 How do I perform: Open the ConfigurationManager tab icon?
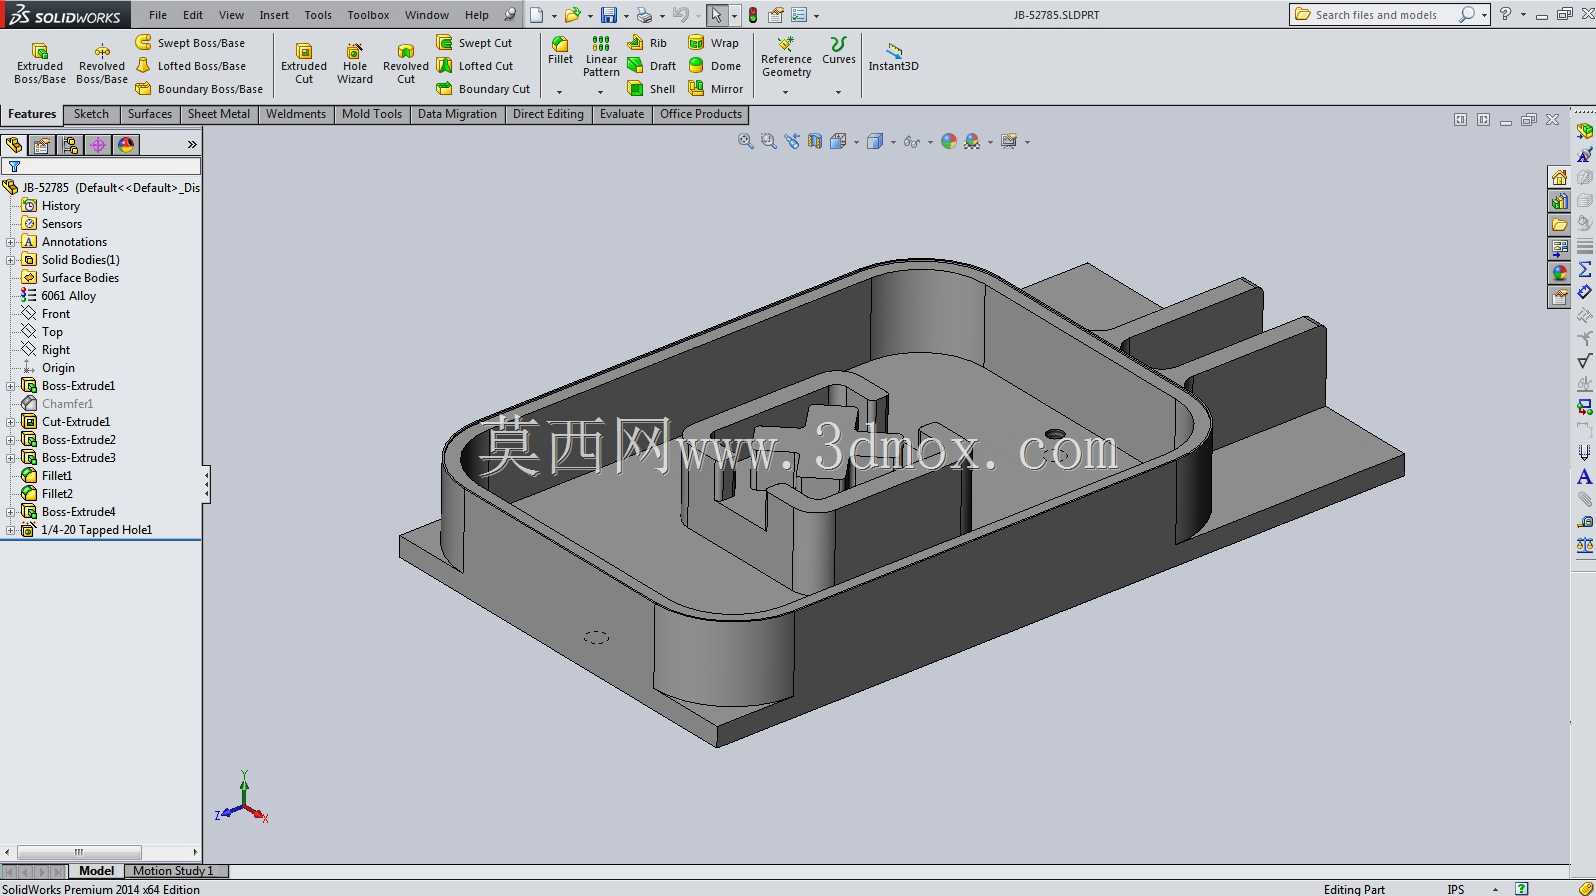point(70,145)
